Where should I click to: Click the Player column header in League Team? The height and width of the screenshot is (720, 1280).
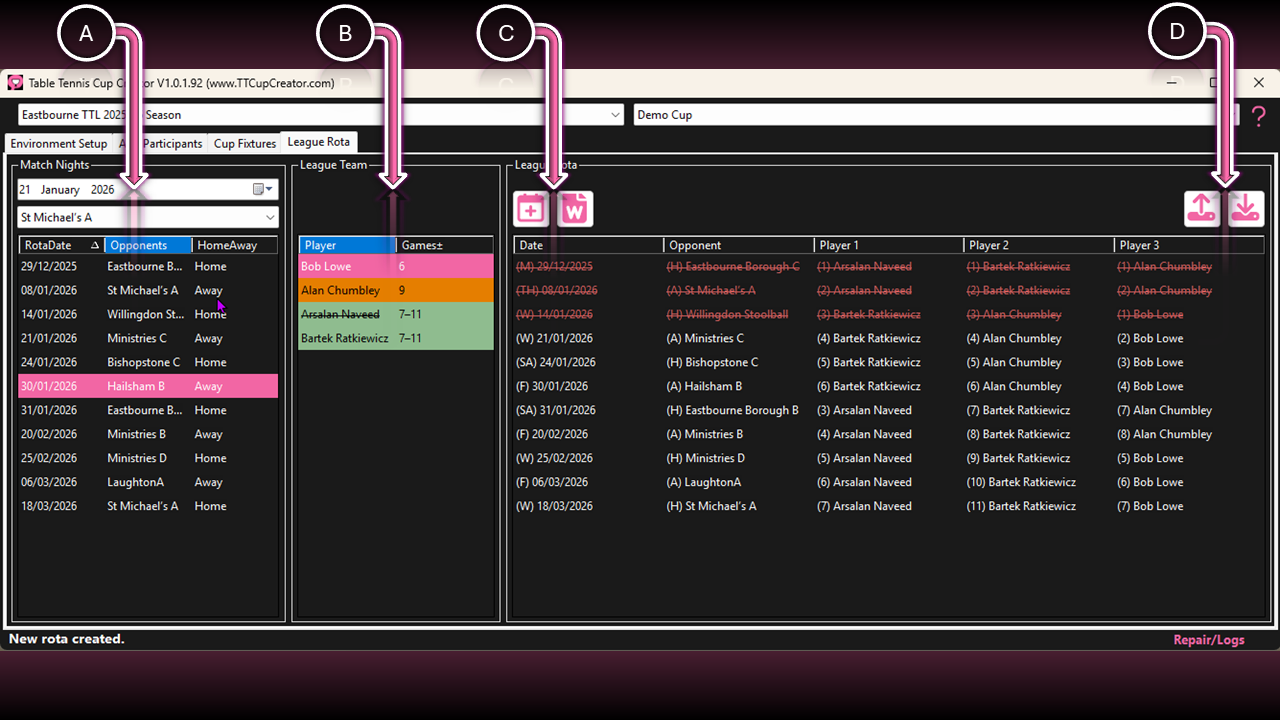tap(348, 245)
